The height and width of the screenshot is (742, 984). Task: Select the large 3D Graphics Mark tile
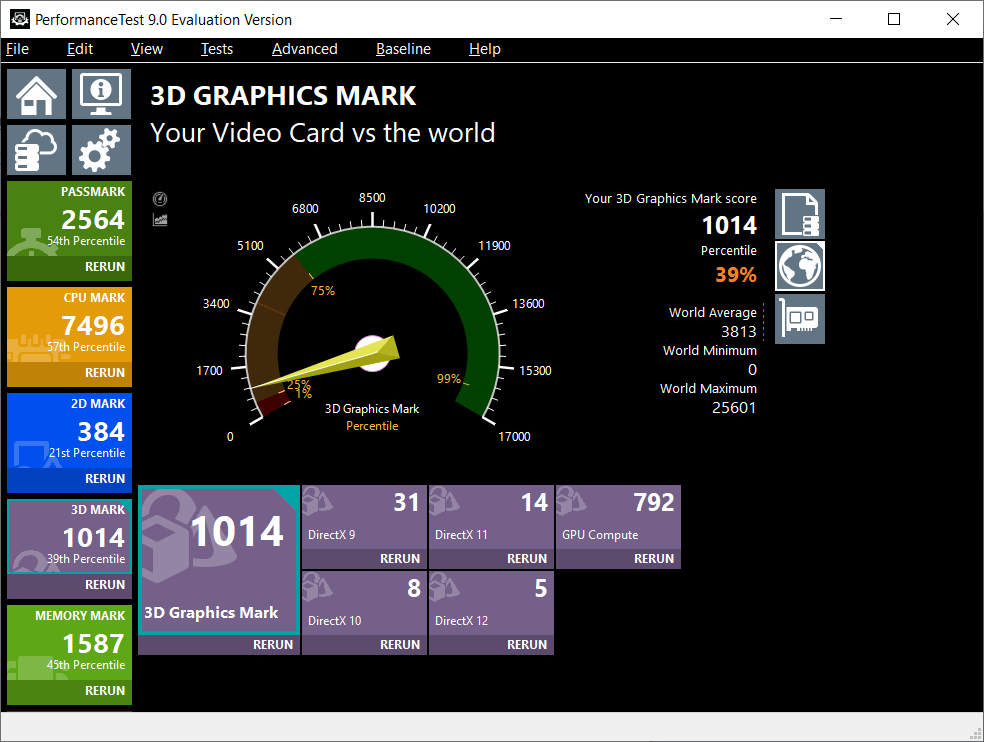219,559
